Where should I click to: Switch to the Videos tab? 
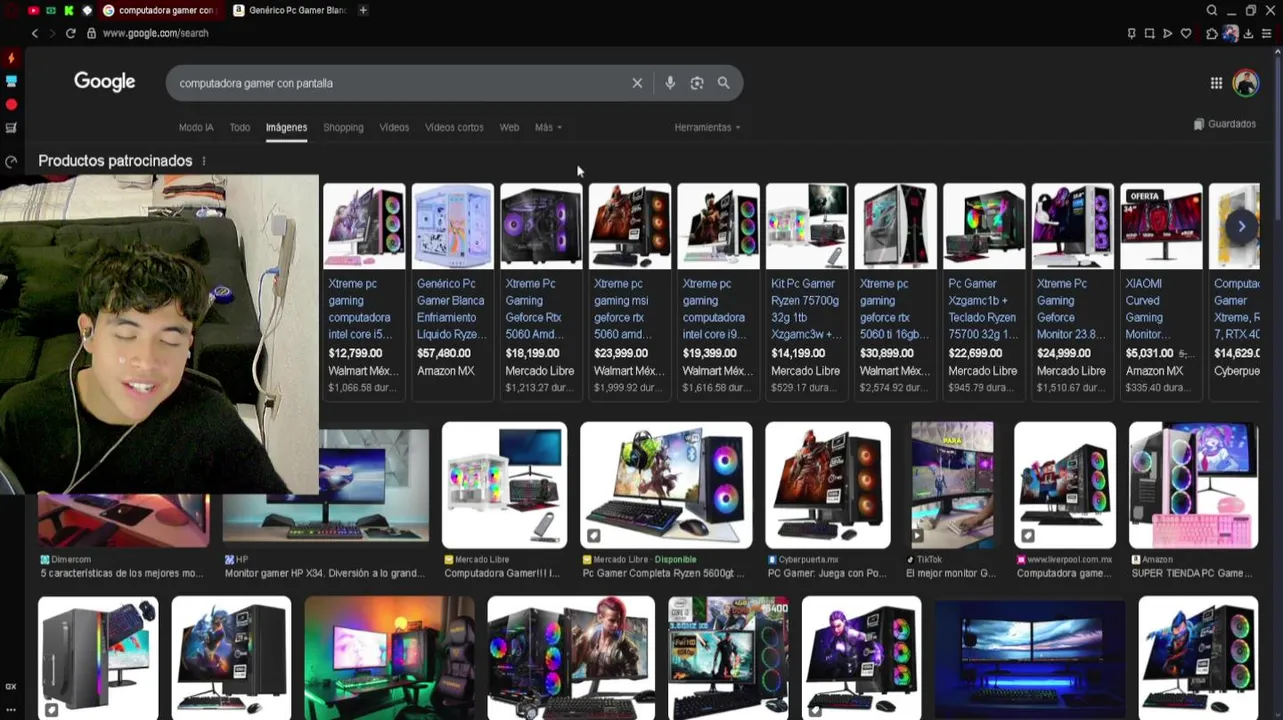(x=394, y=127)
